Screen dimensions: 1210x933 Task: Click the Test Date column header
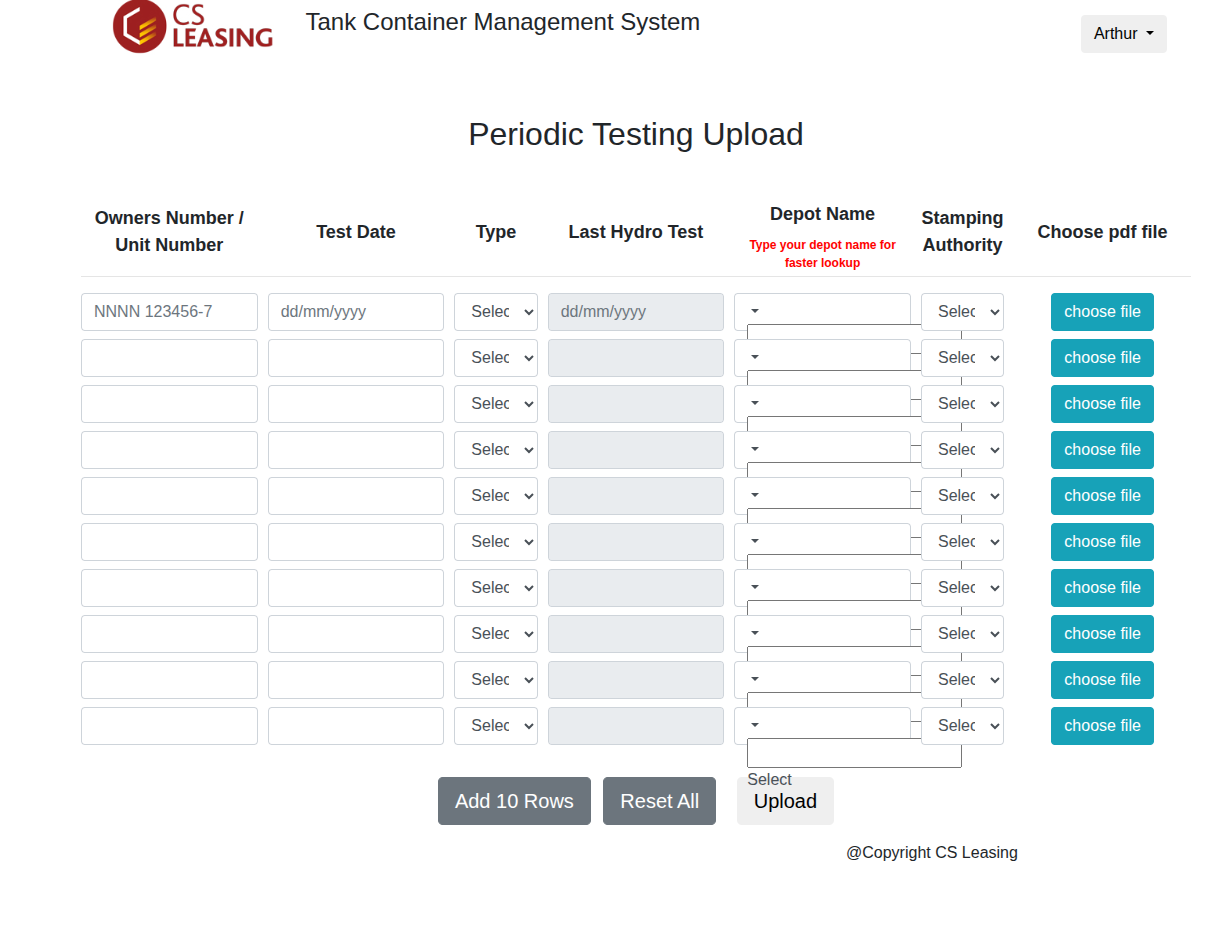point(356,232)
